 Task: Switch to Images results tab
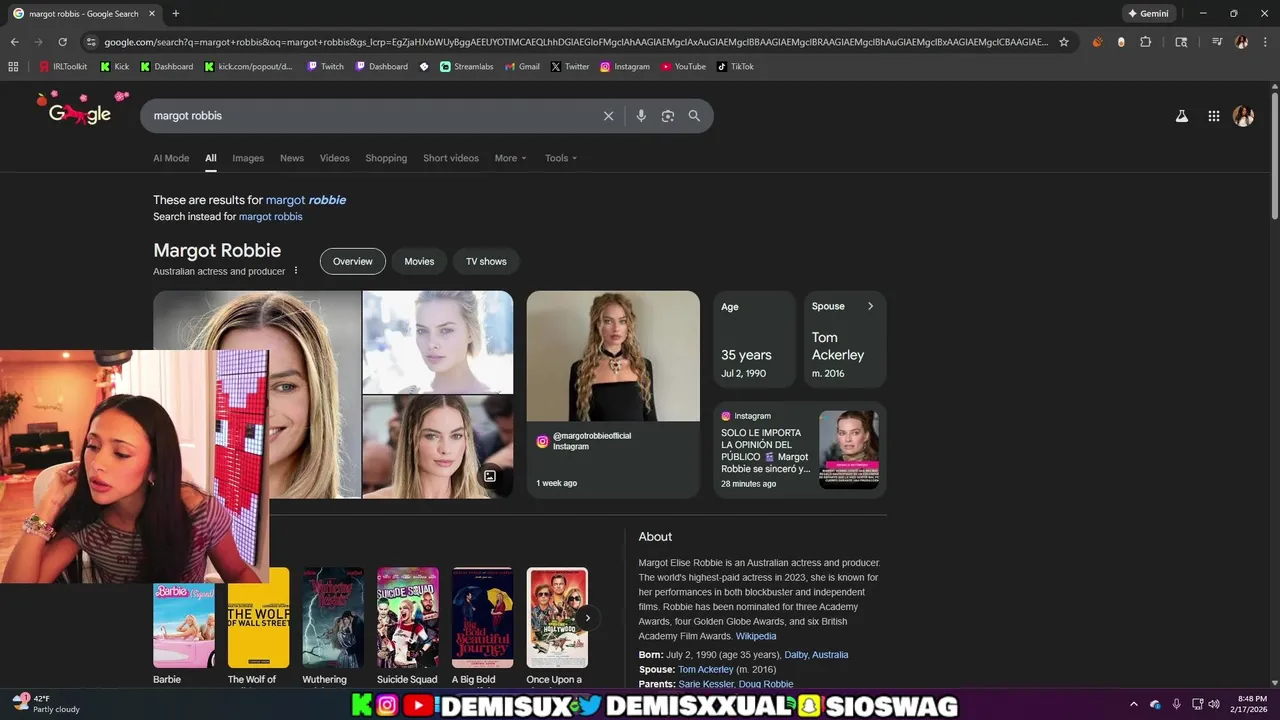coord(248,158)
